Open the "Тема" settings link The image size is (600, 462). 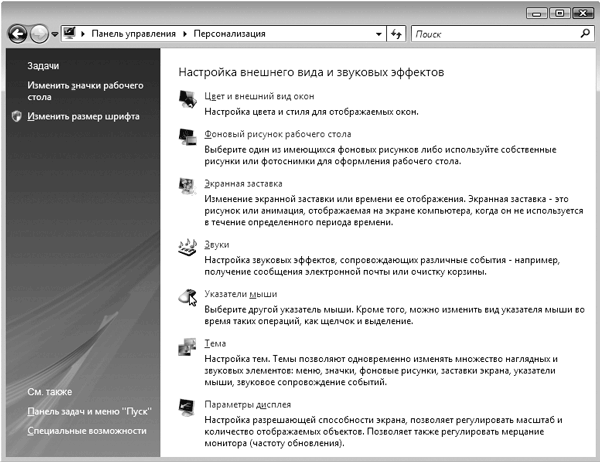pyautogui.click(x=215, y=343)
